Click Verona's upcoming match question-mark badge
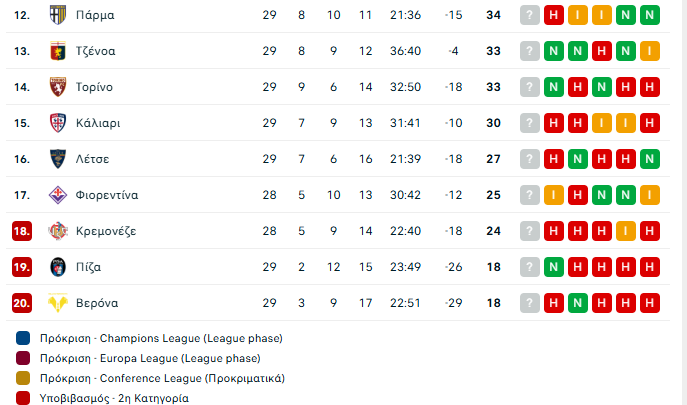The image size is (687, 405). click(x=530, y=303)
